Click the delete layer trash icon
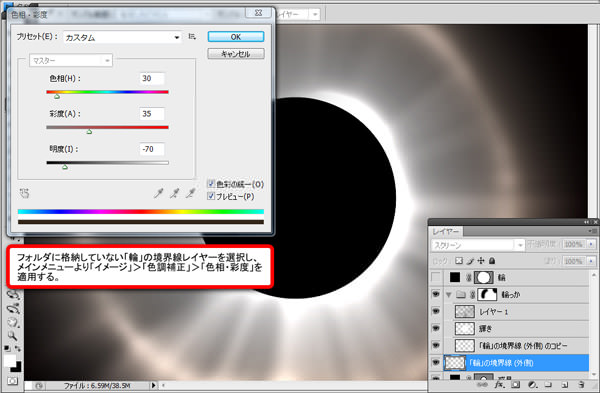 (581, 384)
